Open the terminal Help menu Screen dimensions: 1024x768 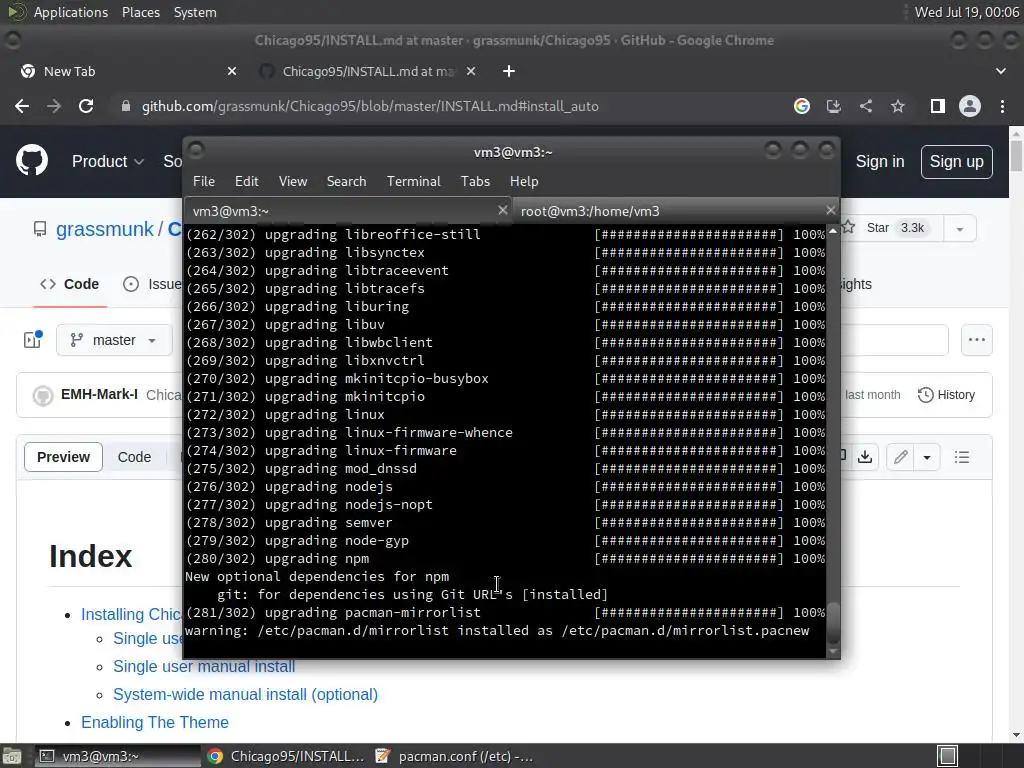[x=524, y=181]
